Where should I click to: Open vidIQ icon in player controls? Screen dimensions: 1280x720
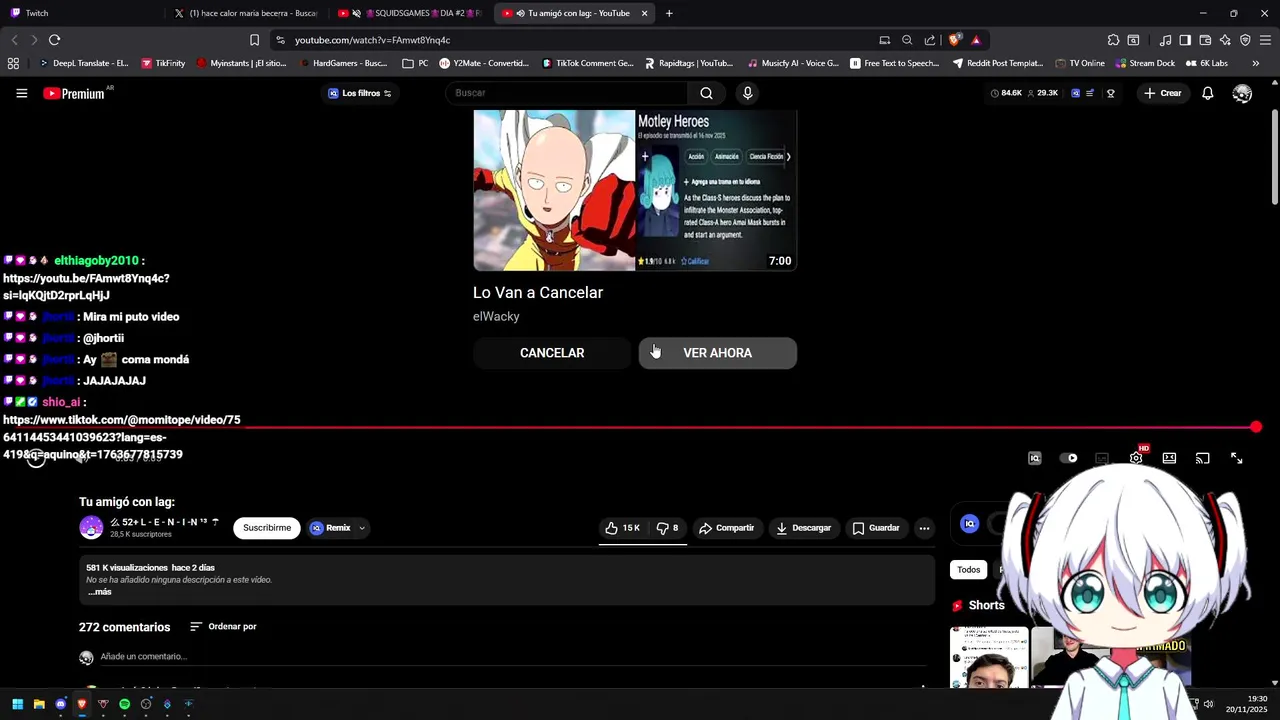pos(1035,458)
